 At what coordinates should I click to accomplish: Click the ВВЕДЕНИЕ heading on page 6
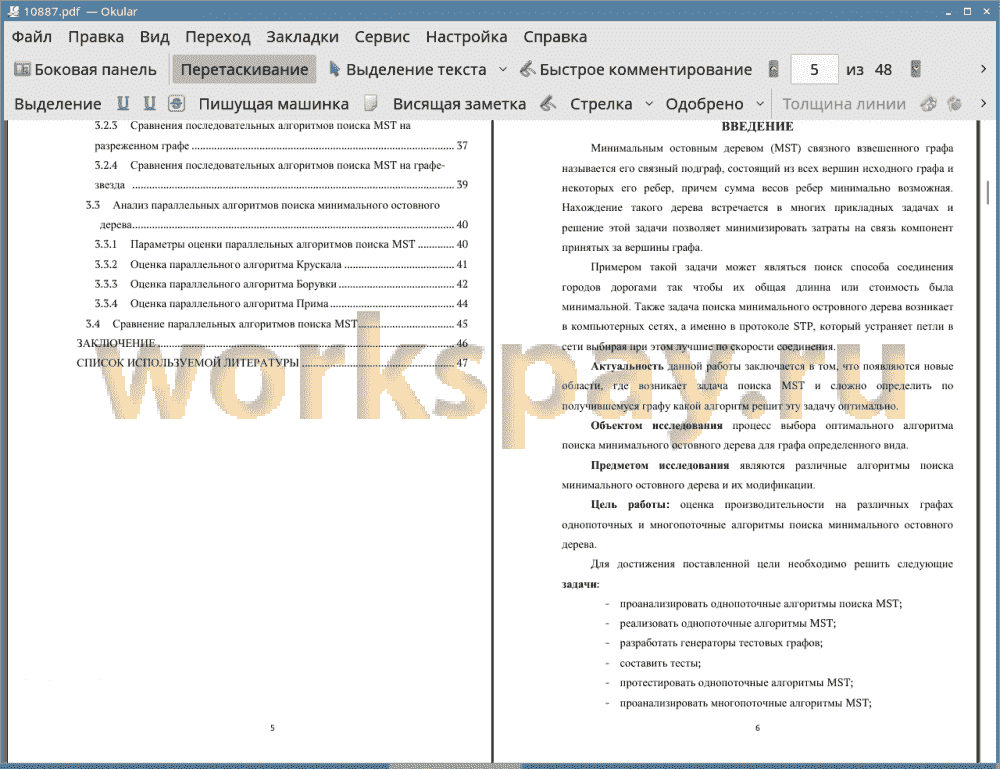tap(757, 126)
